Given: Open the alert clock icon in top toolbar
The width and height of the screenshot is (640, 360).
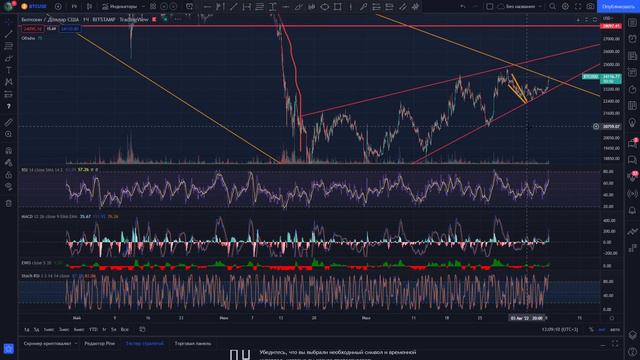Looking at the screenshot, I should (x=189, y=7).
